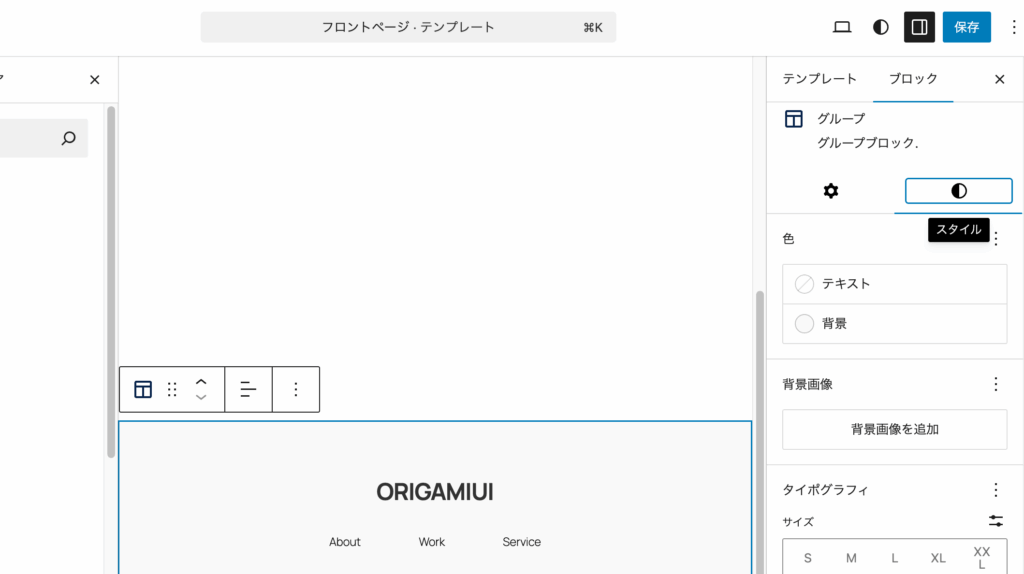Screen dimensions: 1024x574
Task: Open the device preview laptop icon
Action: pyautogui.click(x=842, y=27)
